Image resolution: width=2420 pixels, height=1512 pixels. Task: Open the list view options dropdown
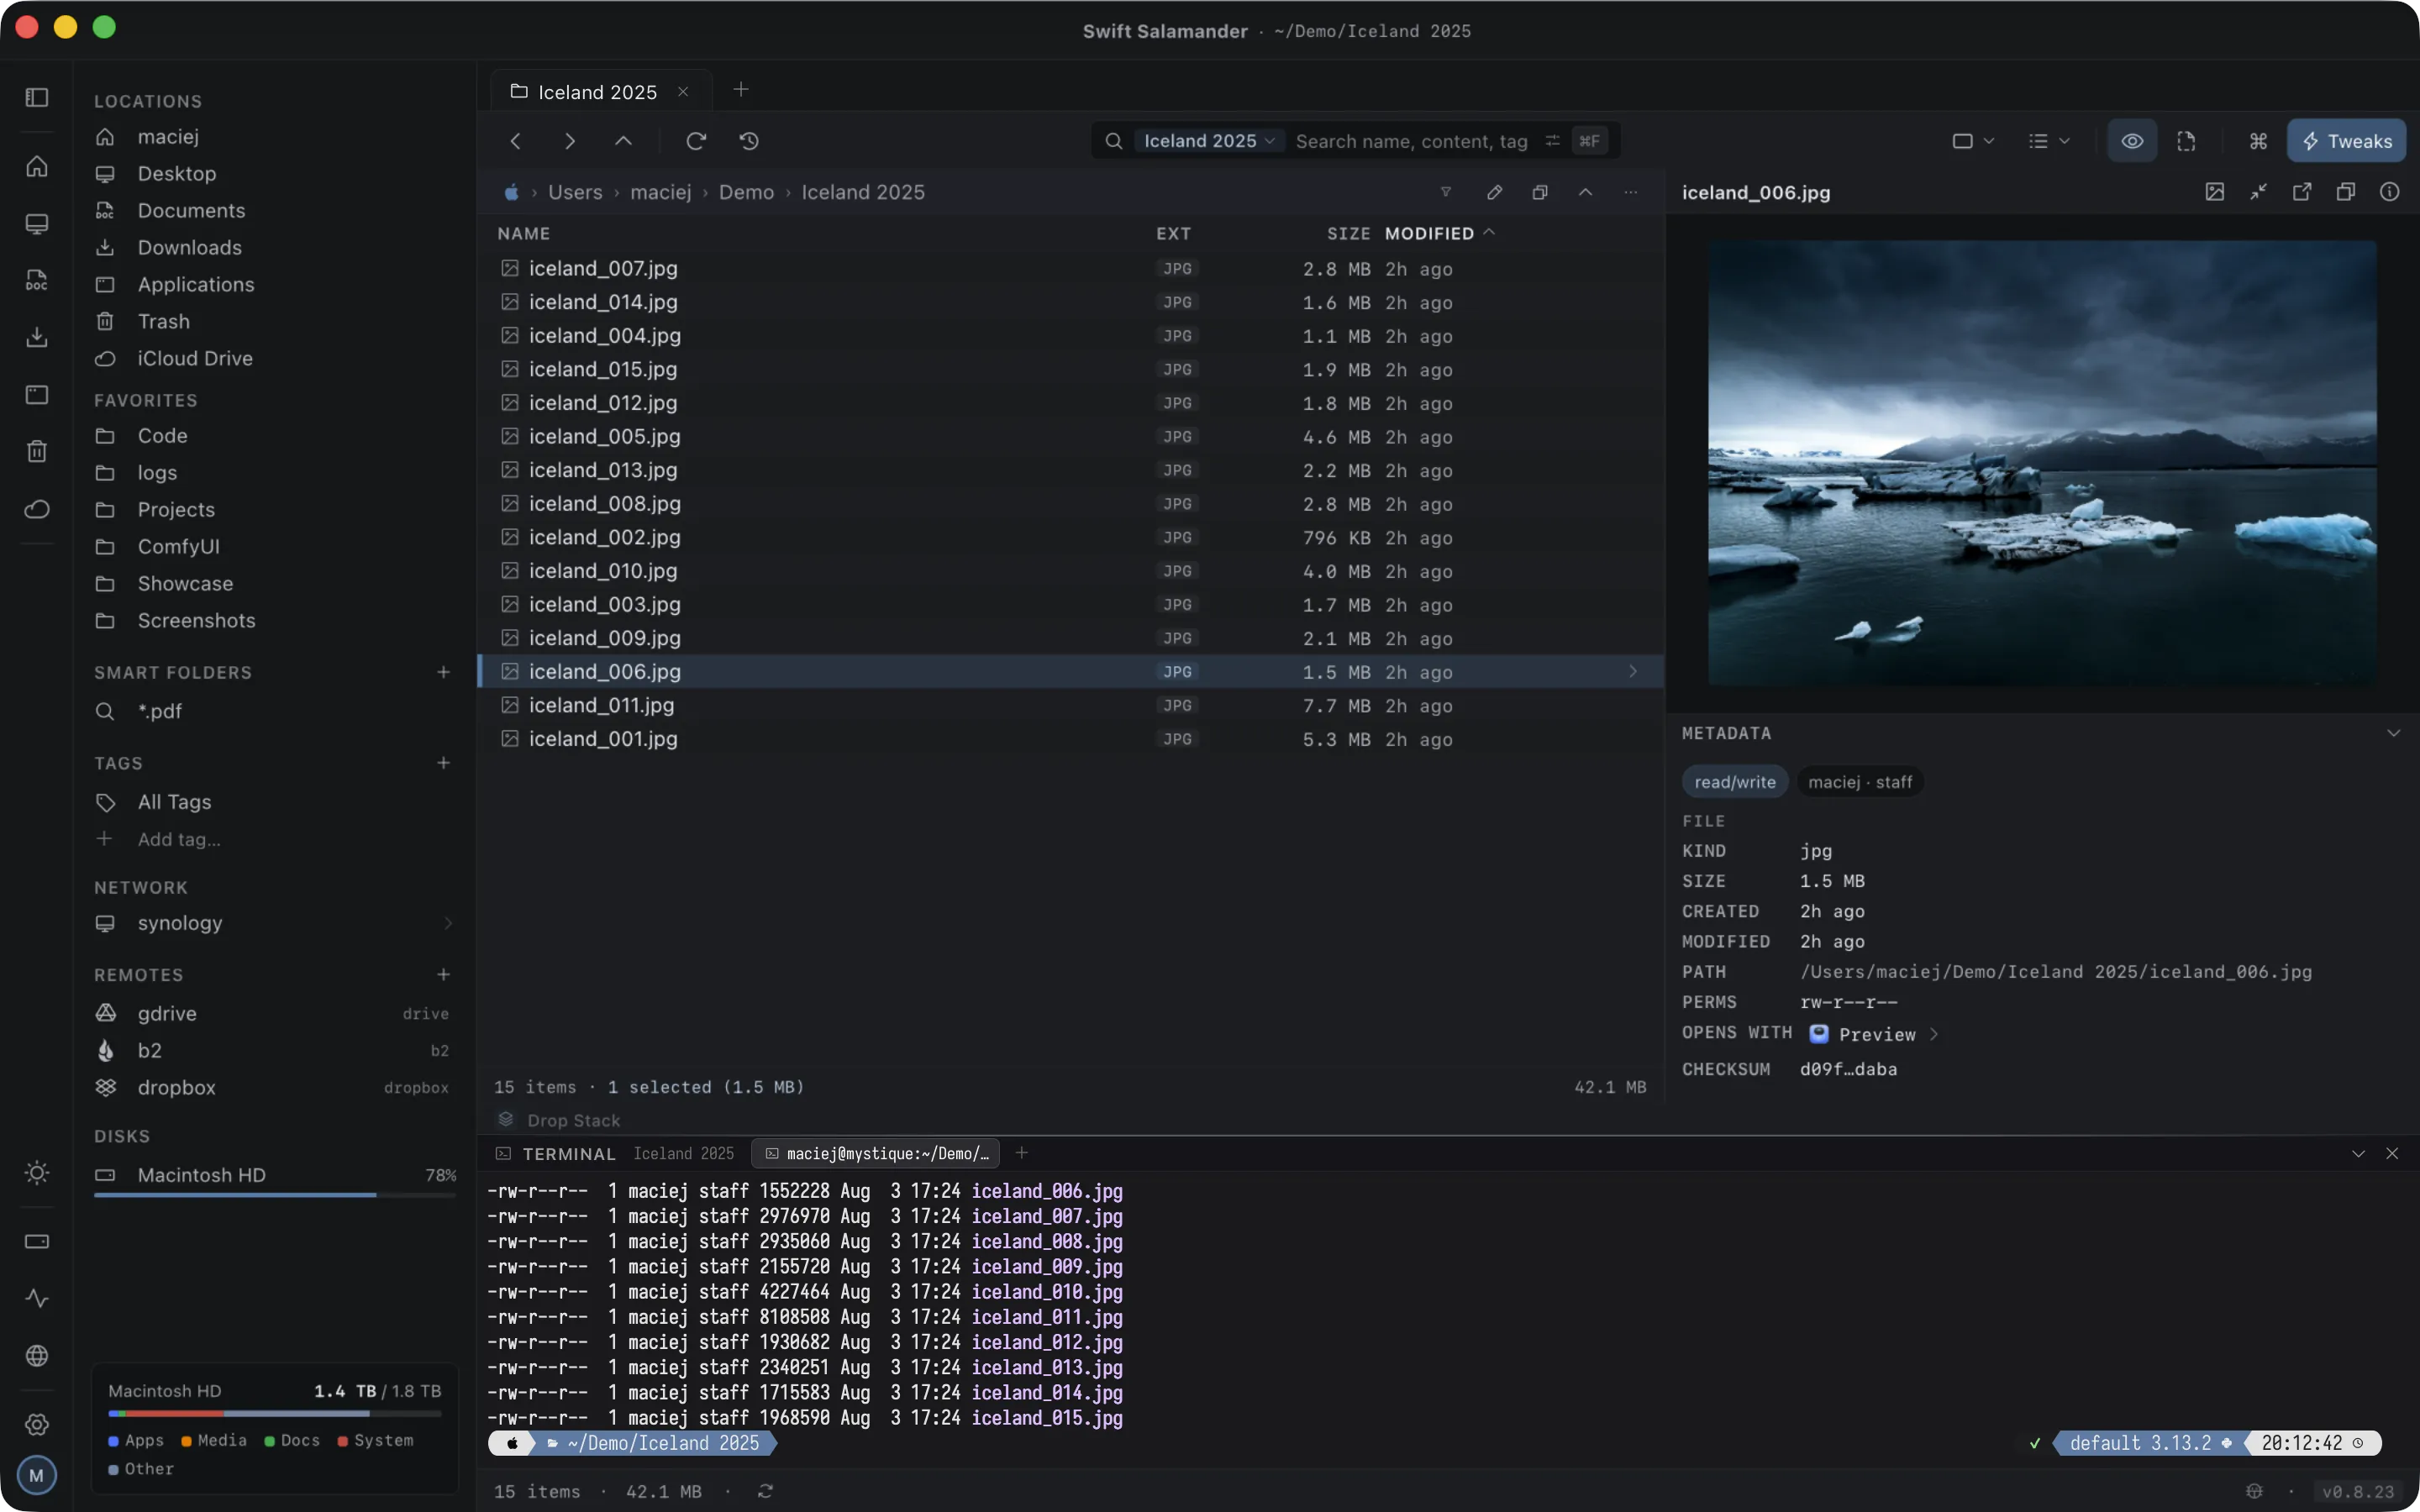pyautogui.click(x=2048, y=141)
